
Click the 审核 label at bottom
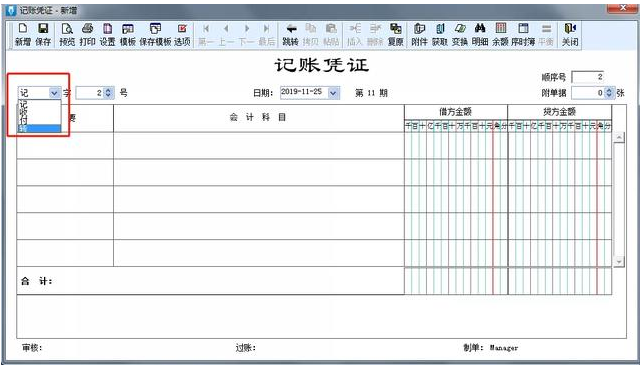tap(32, 347)
